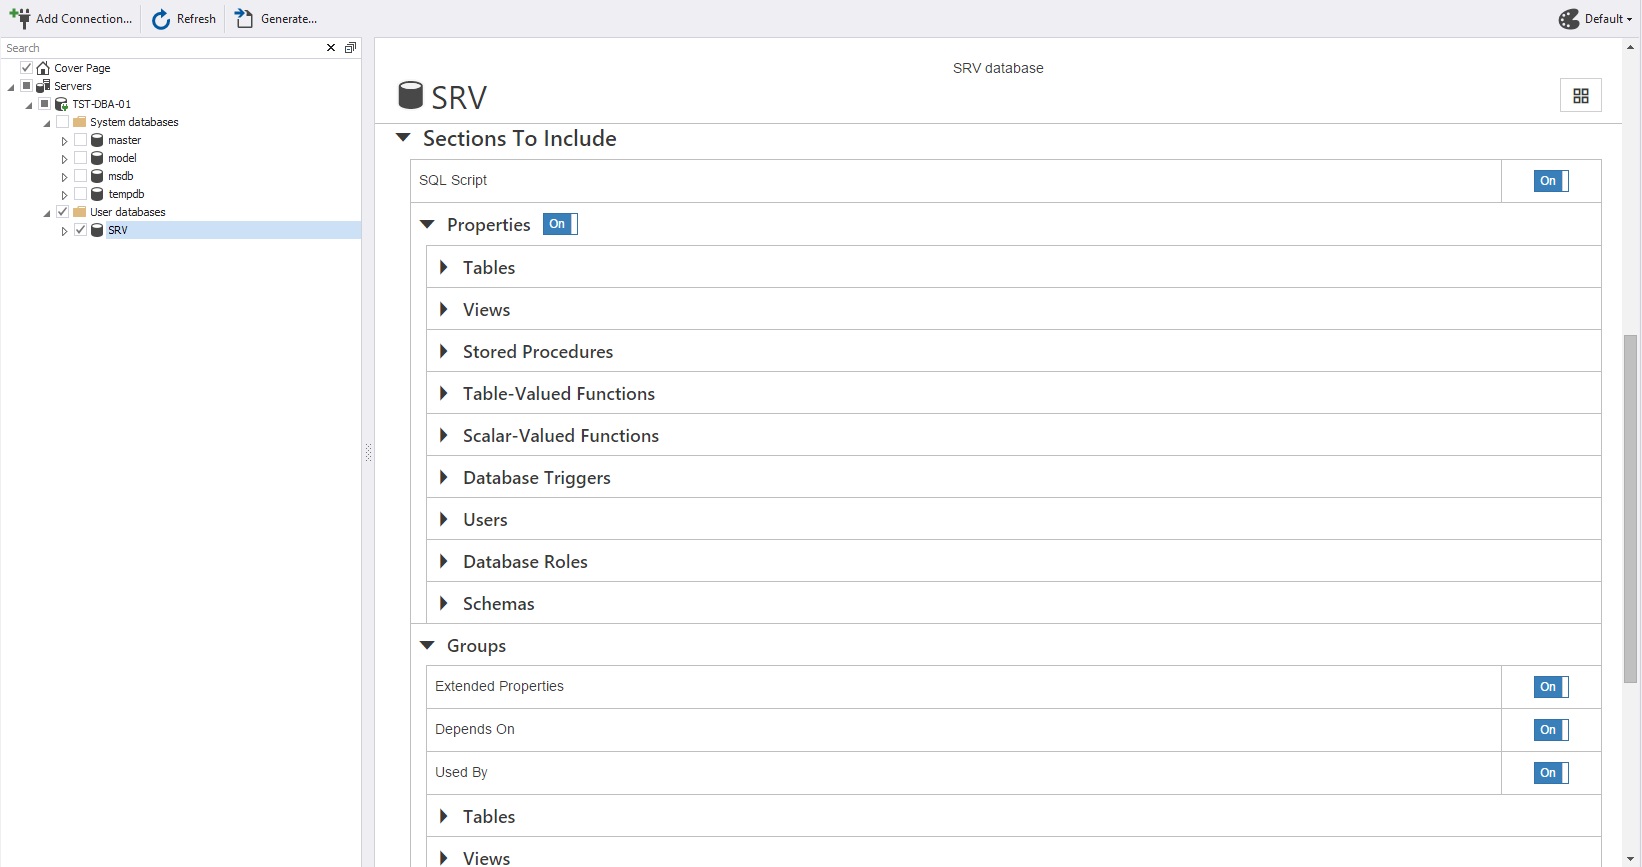Click the Refresh icon in toolbar
Screen dimensions: 1642x867
pyautogui.click(x=161, y=19)
